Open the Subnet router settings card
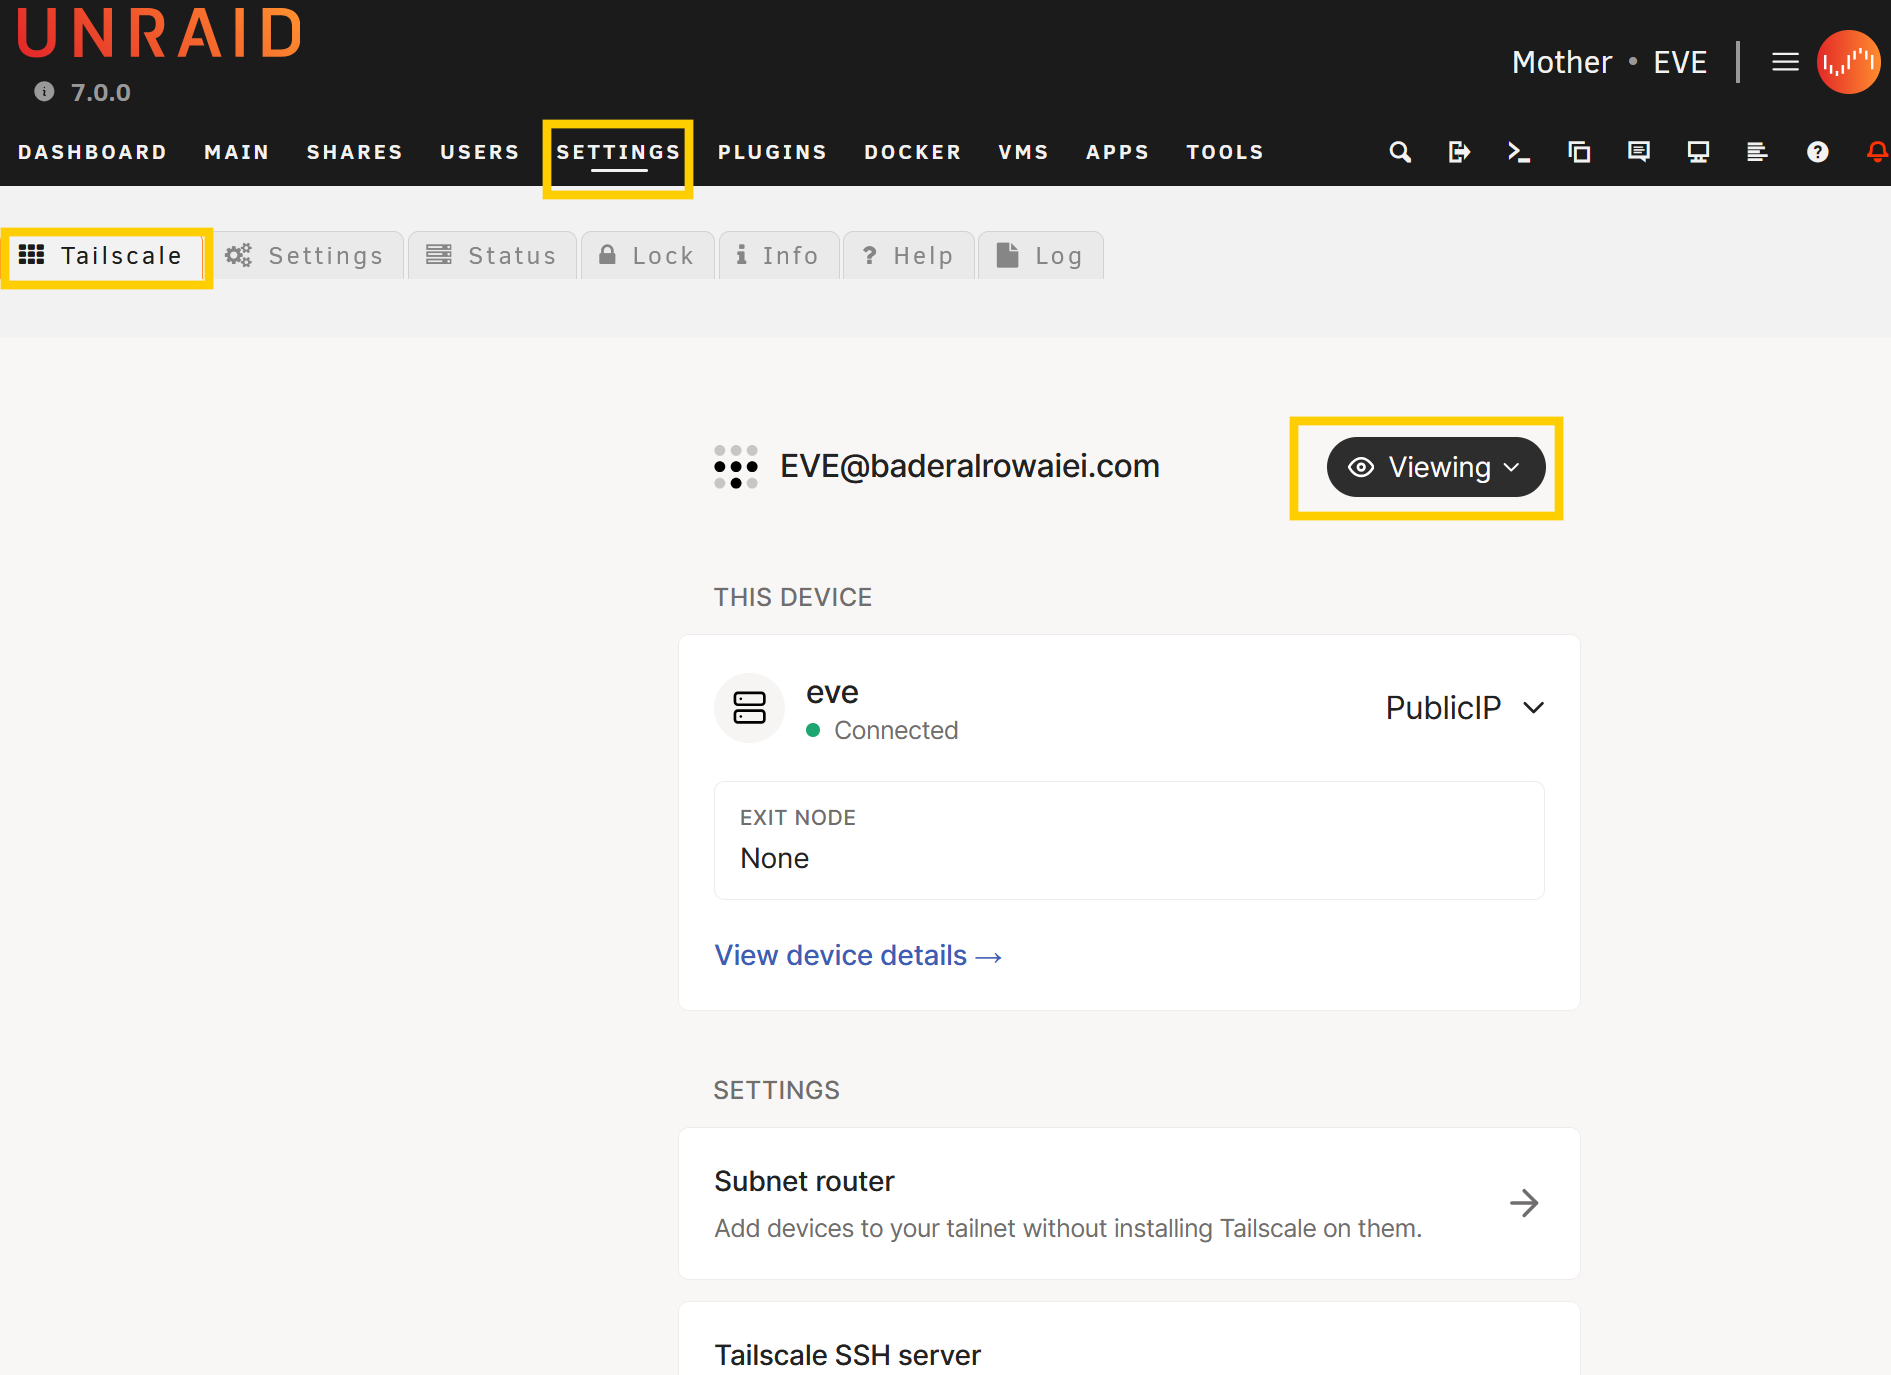Screen dimensions: 1891x1375 [x=1129, y=1203]
